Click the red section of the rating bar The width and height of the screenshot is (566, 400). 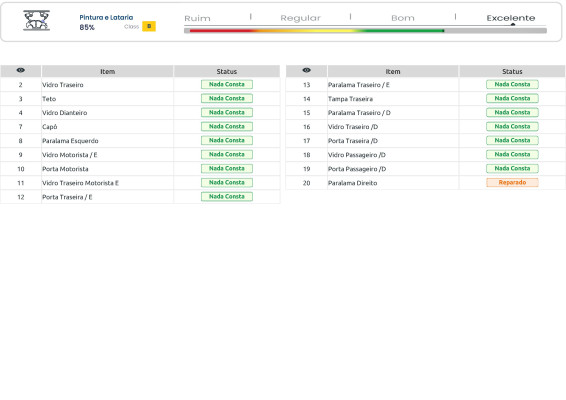tap(220, 31)
